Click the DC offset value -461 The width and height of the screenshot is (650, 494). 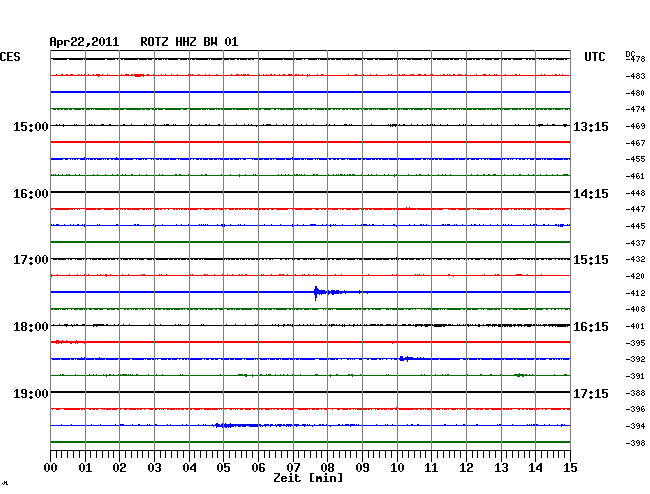pos(635,176)
